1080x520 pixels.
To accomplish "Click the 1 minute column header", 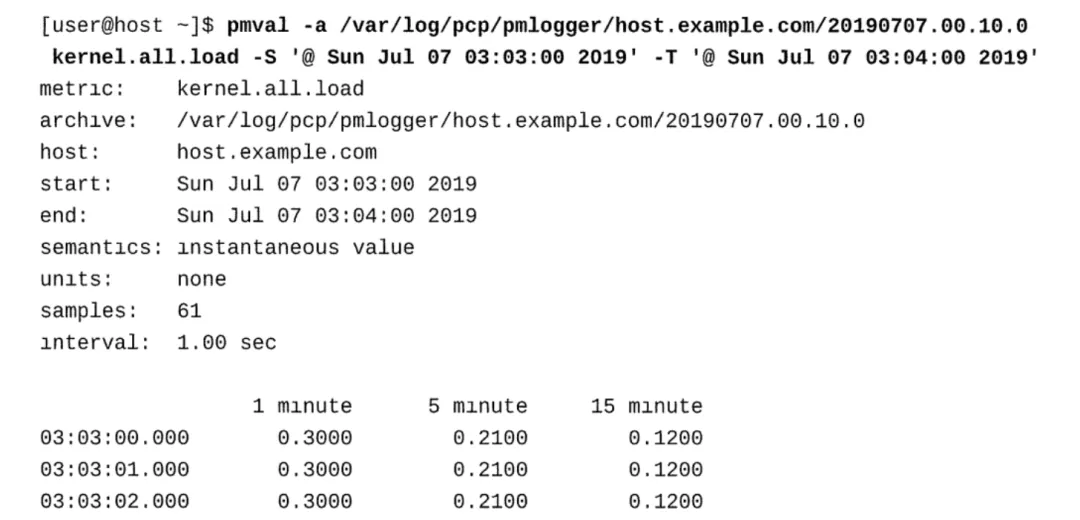I will click(x=302, y=406).
